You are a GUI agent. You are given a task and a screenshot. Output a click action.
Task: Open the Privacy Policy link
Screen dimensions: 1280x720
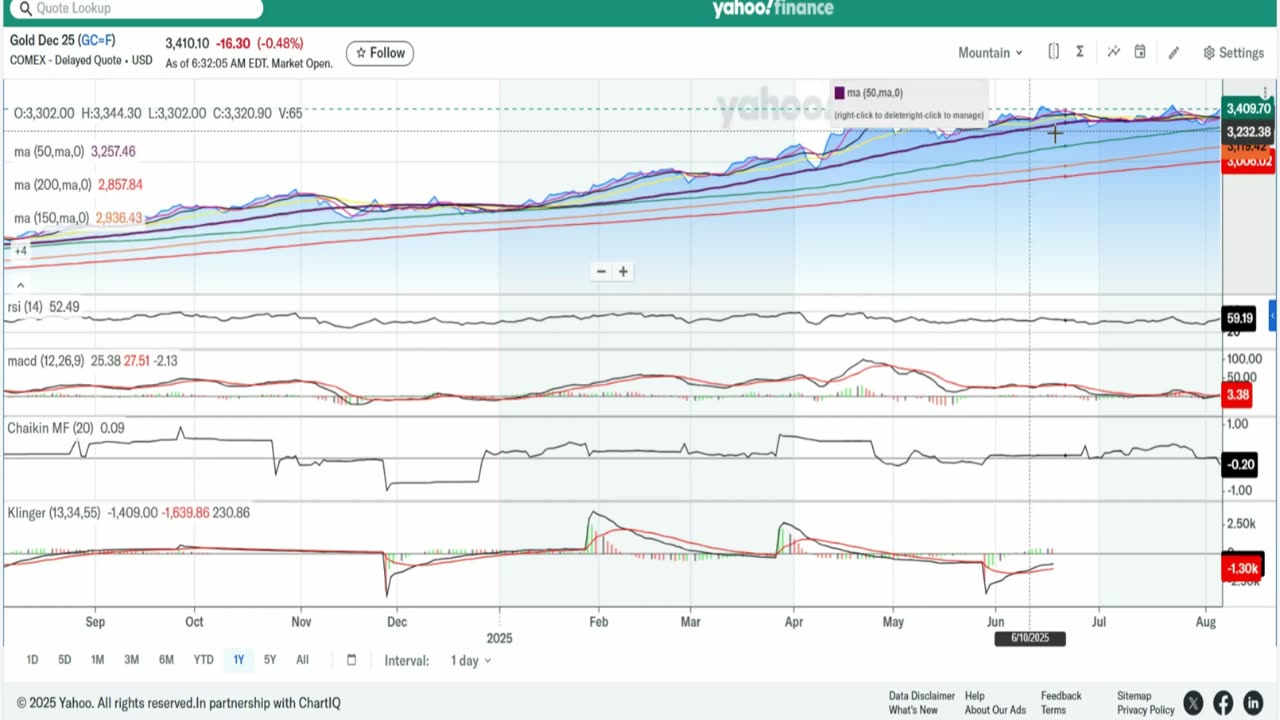pos(1145,710)
